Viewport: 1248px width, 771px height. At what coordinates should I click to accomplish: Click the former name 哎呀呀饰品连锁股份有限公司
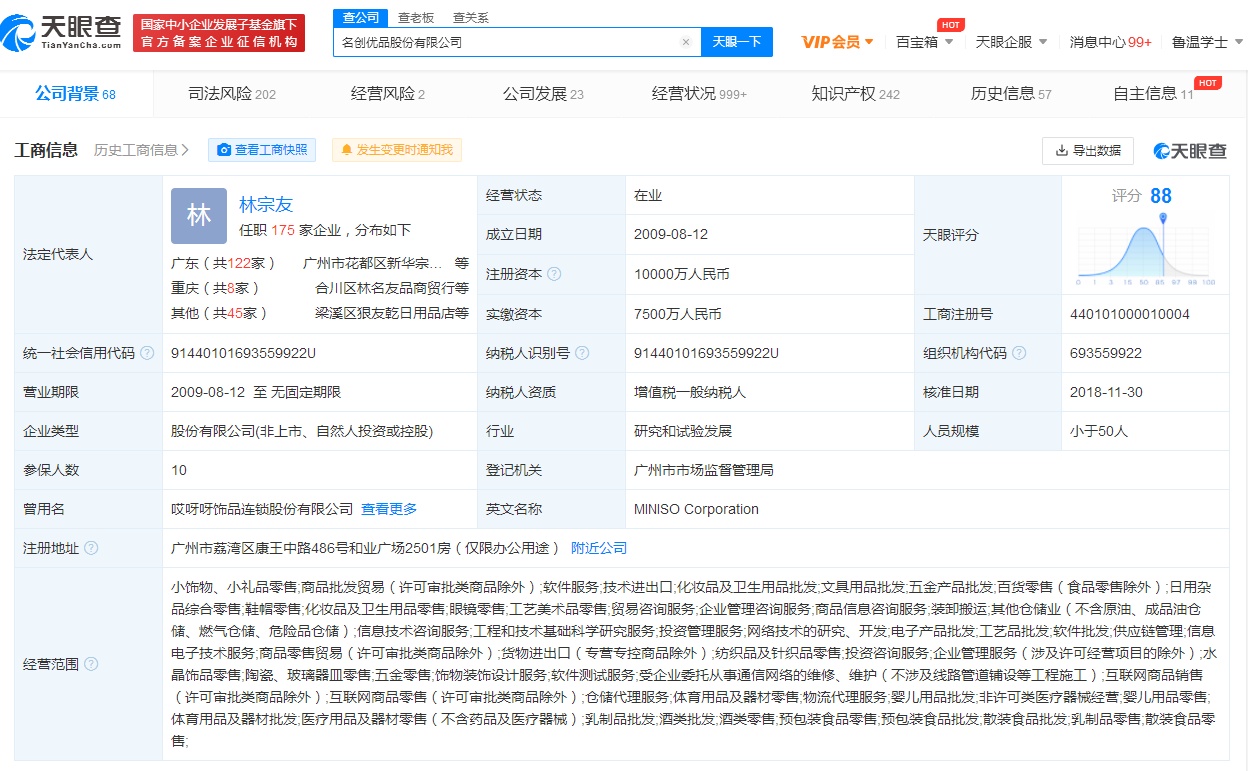coord(262,509)
